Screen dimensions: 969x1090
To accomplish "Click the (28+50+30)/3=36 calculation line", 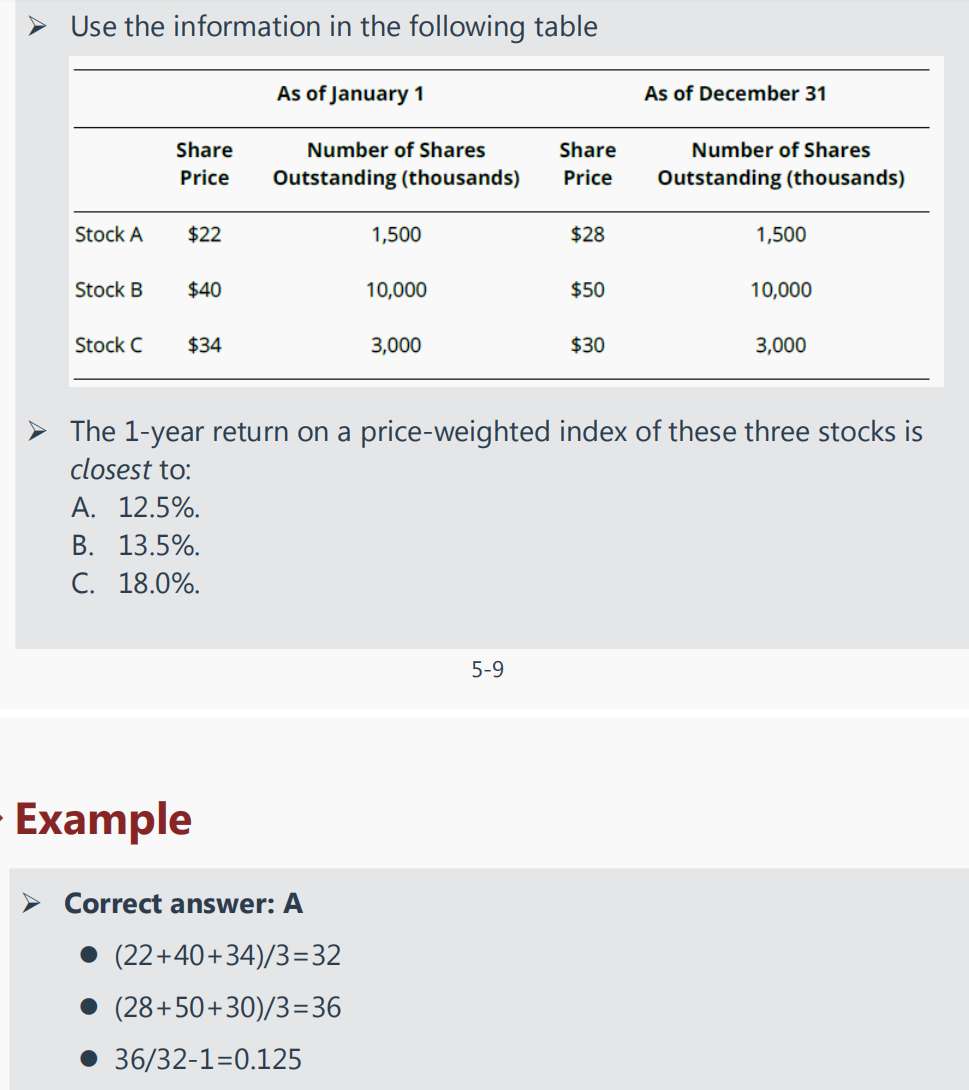I will click(228, 1008).
